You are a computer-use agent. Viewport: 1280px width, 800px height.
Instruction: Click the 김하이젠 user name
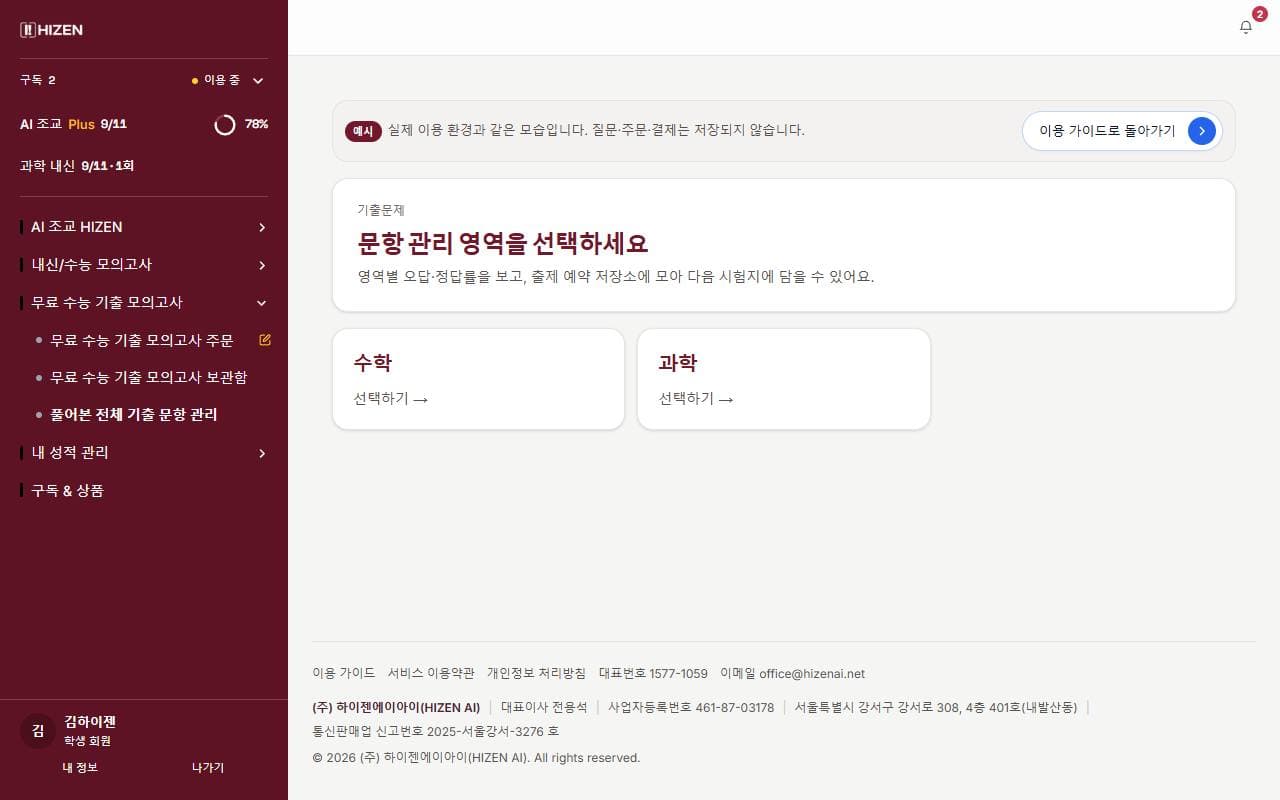pos(90,721)
